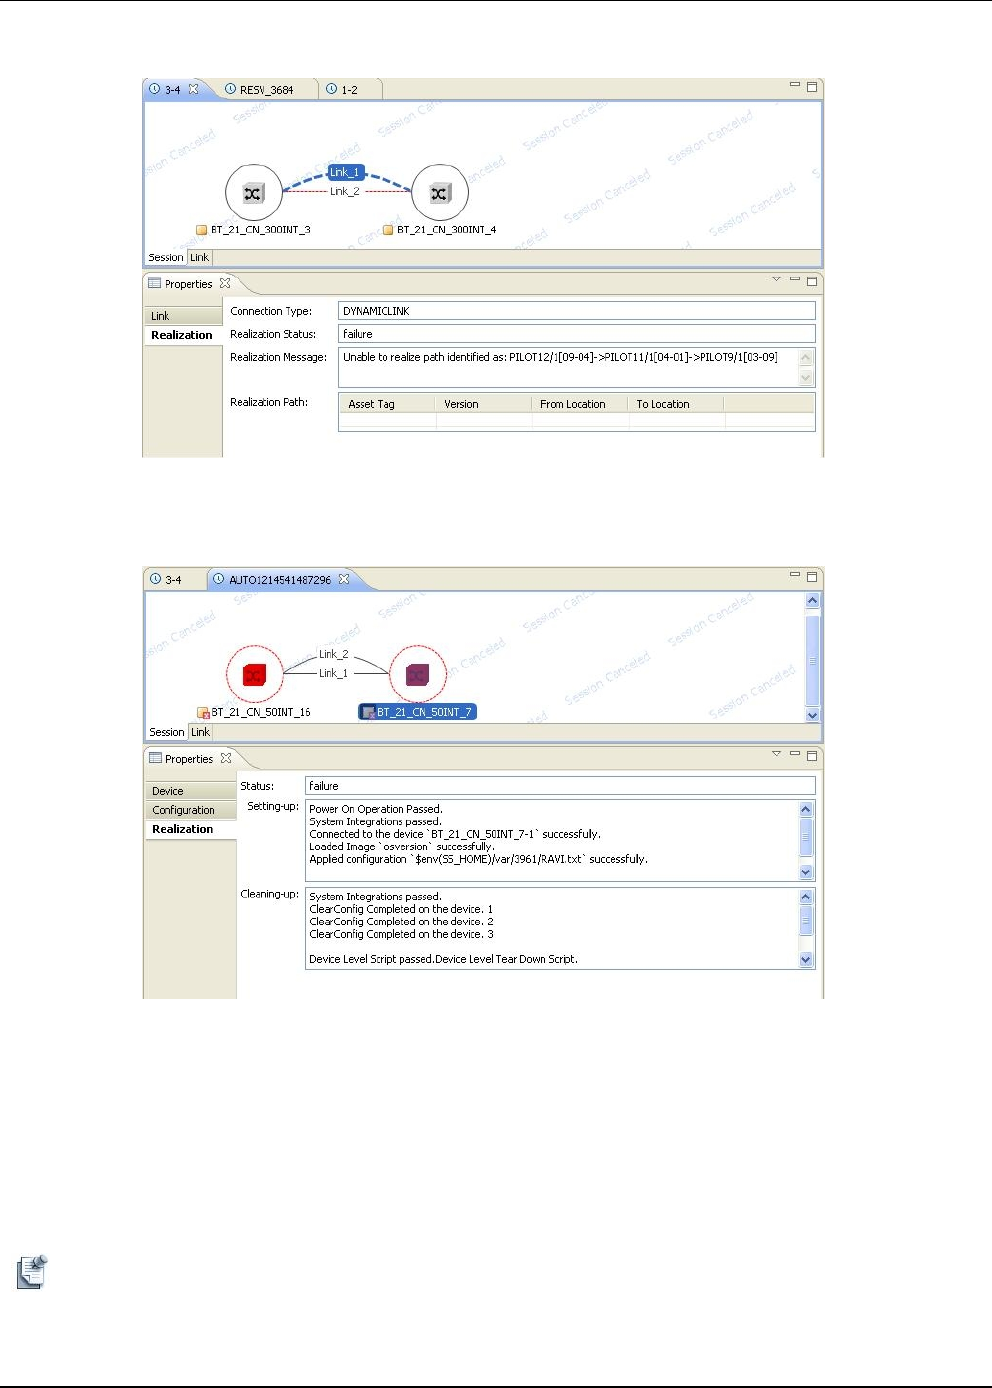Open the Session bottom tab in upper editor
This screenshot has height=1388, width=992.
tap(166, 257)
